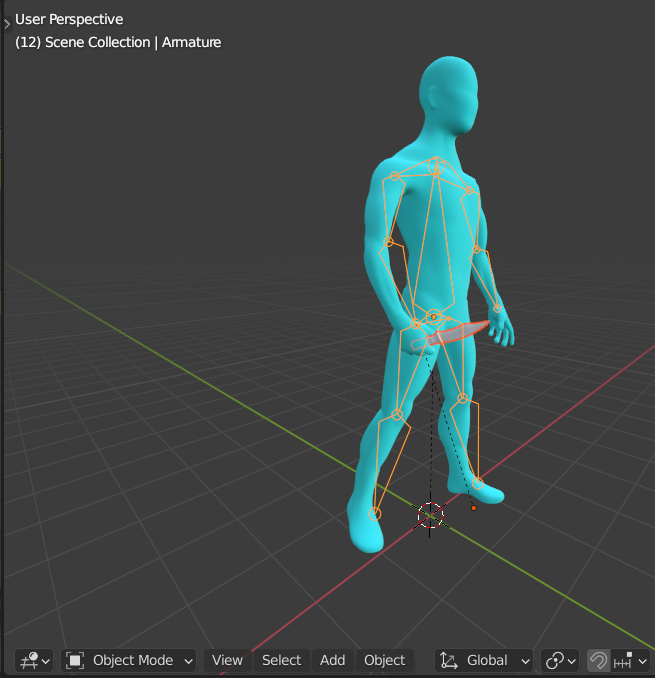Click the 3D cursor on the grid

click(x=430, y=515)
